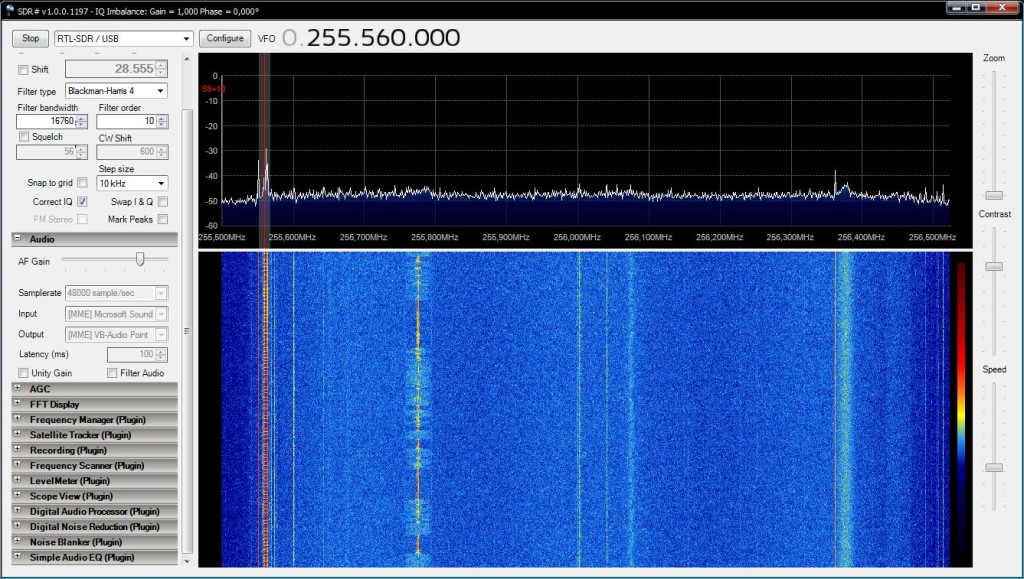Click the SDR# icon in the title bar
The image size is (1024, 579).
click(x=10, y=9)
